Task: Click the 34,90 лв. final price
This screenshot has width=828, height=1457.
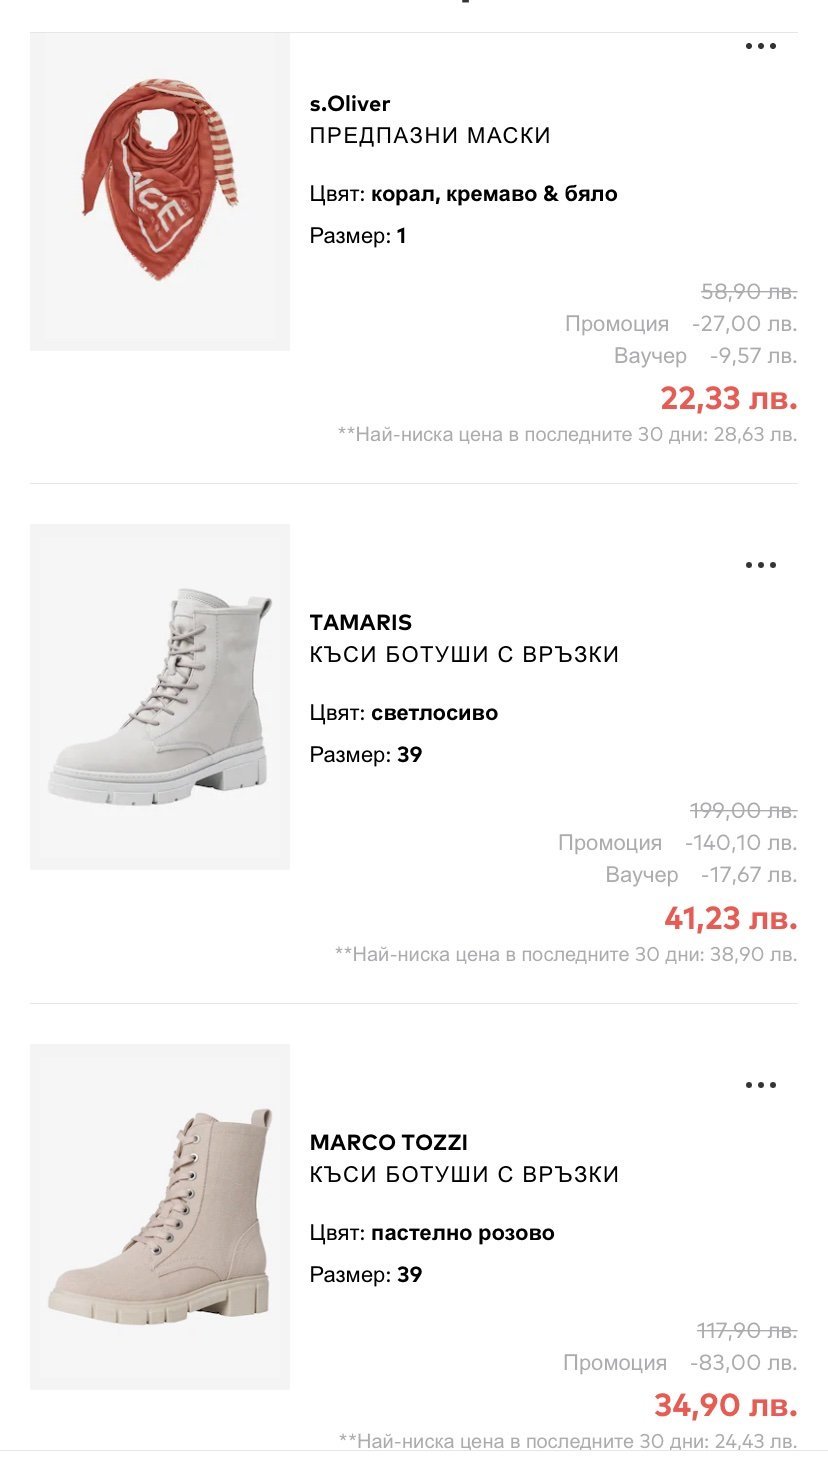Action: 725,1406
